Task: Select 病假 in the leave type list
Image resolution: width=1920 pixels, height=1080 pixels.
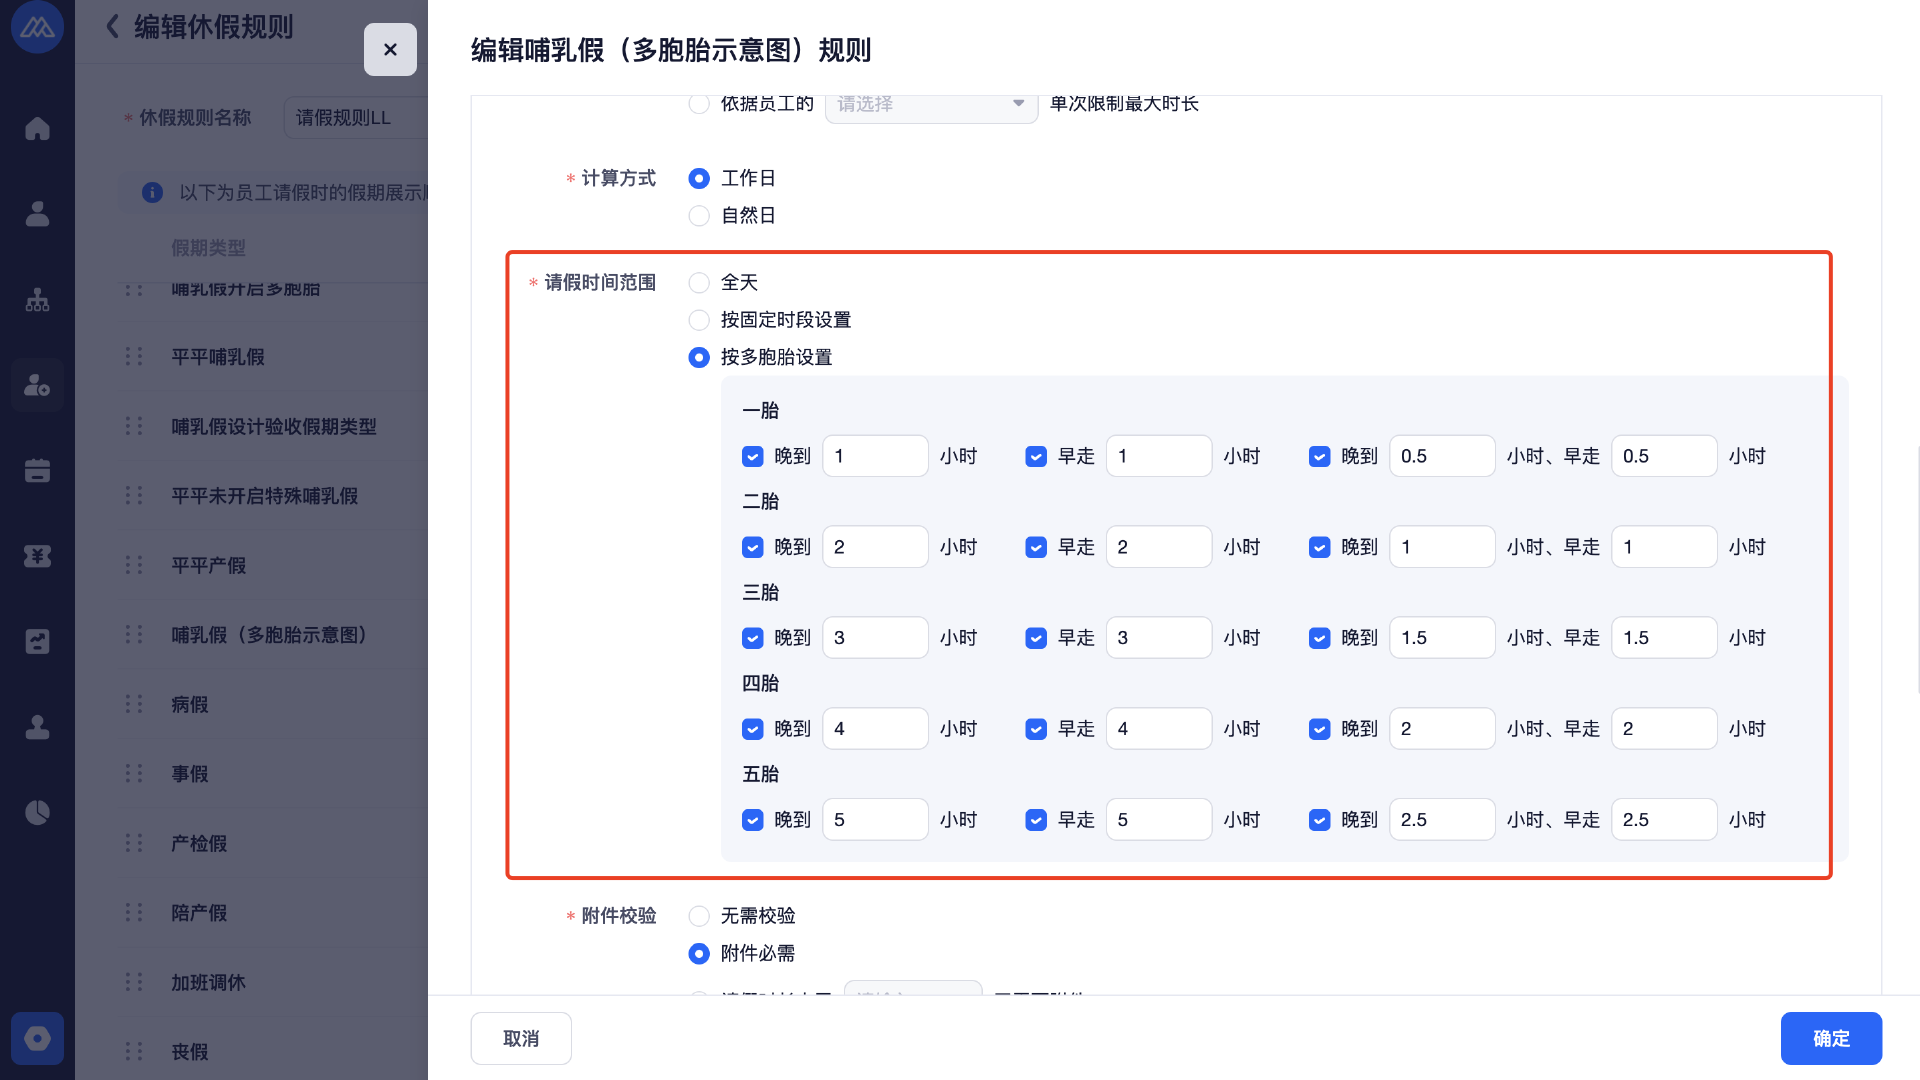Action: coord(190,705)
